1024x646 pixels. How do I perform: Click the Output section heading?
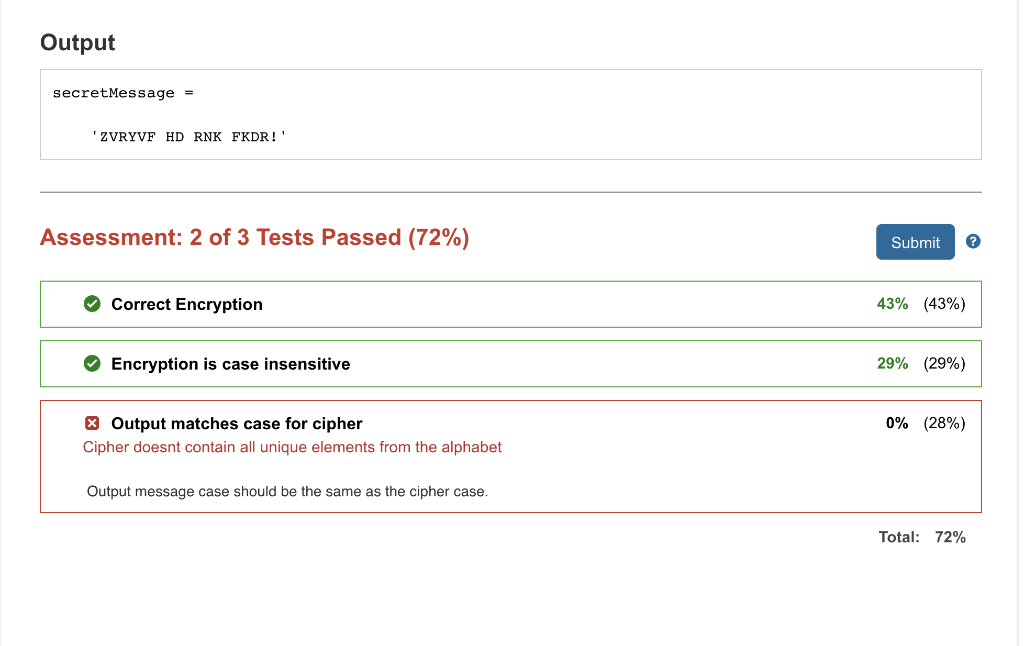tap(78, 42)
